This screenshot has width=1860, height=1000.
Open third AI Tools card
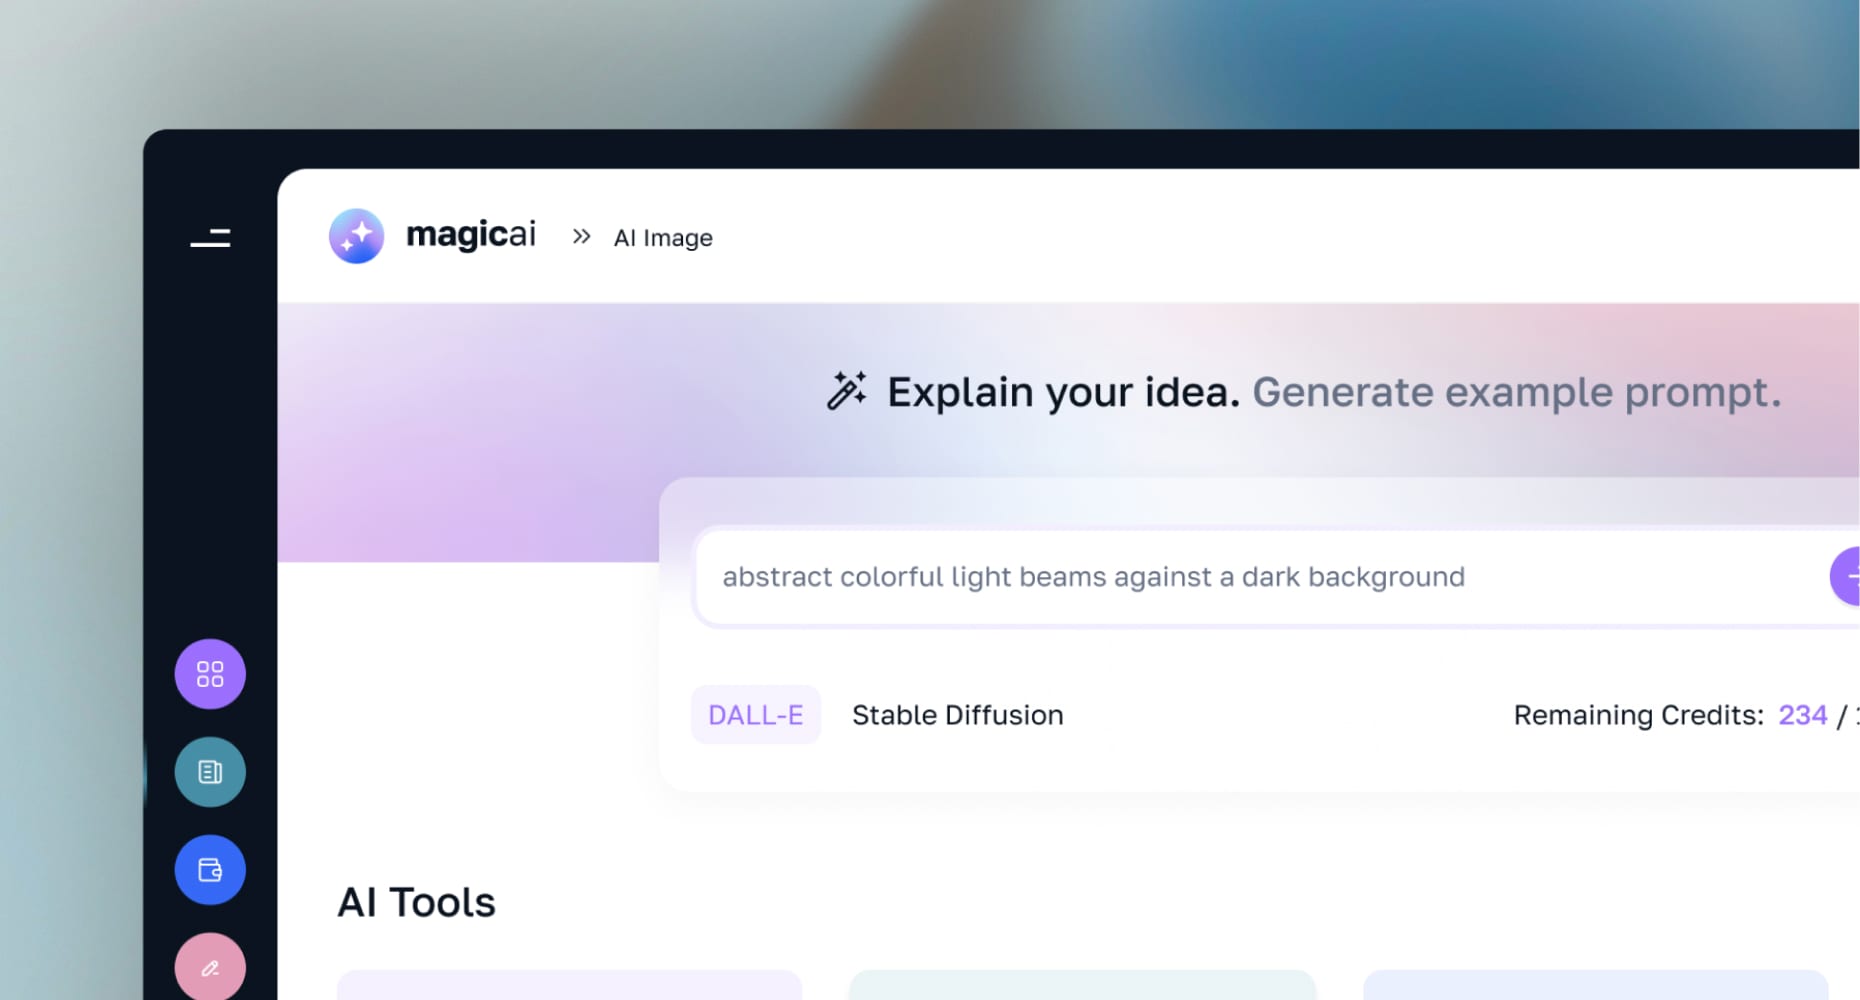1596,985
